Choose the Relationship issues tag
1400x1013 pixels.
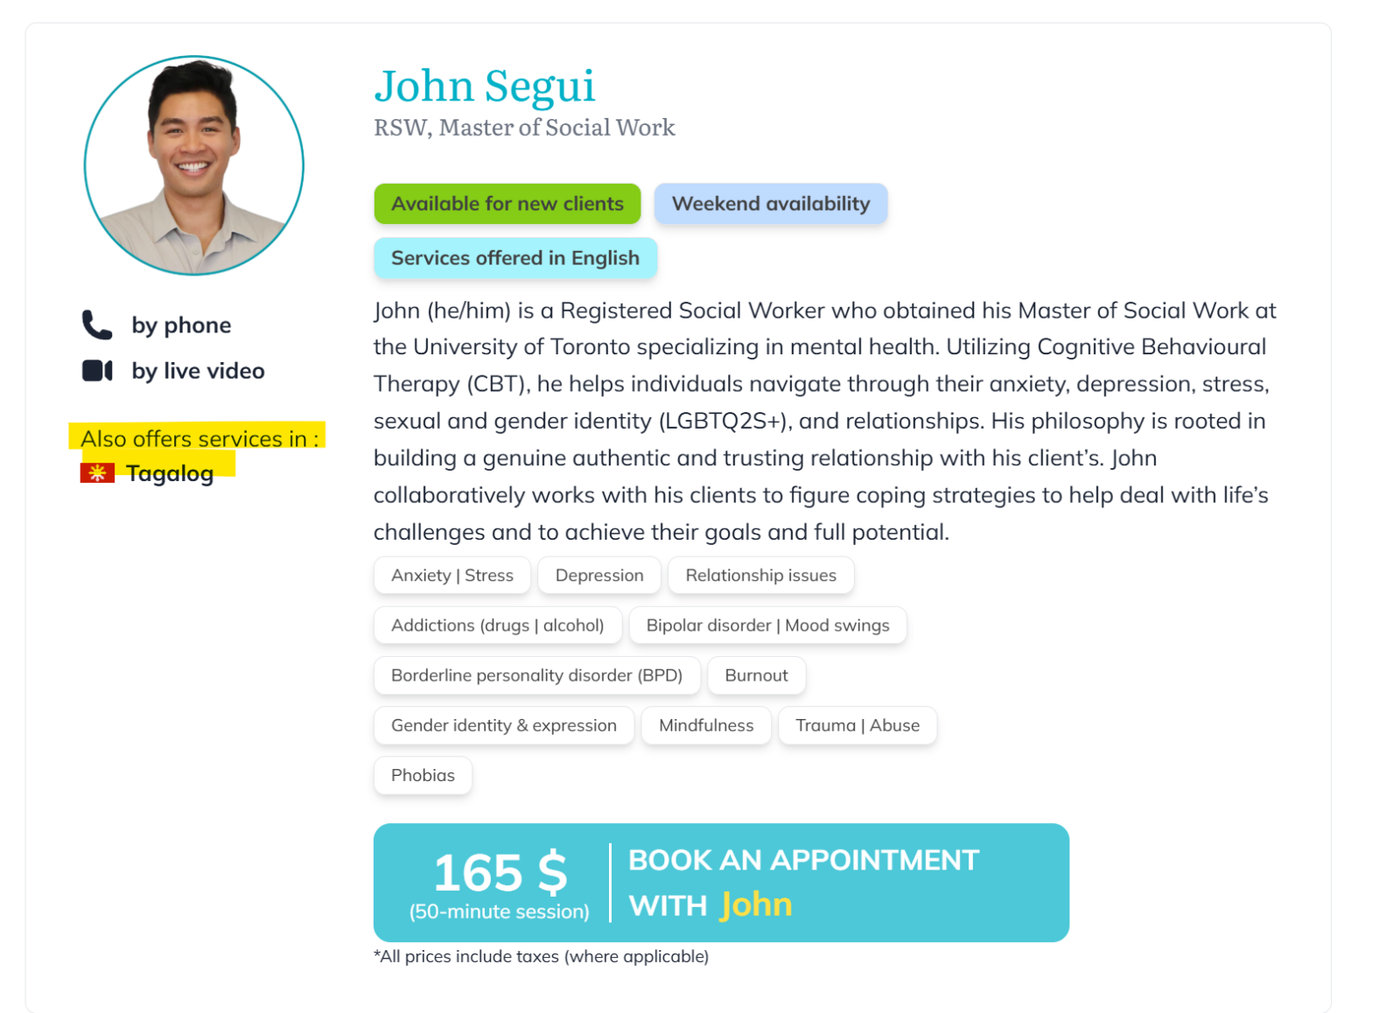pos(760,576)
